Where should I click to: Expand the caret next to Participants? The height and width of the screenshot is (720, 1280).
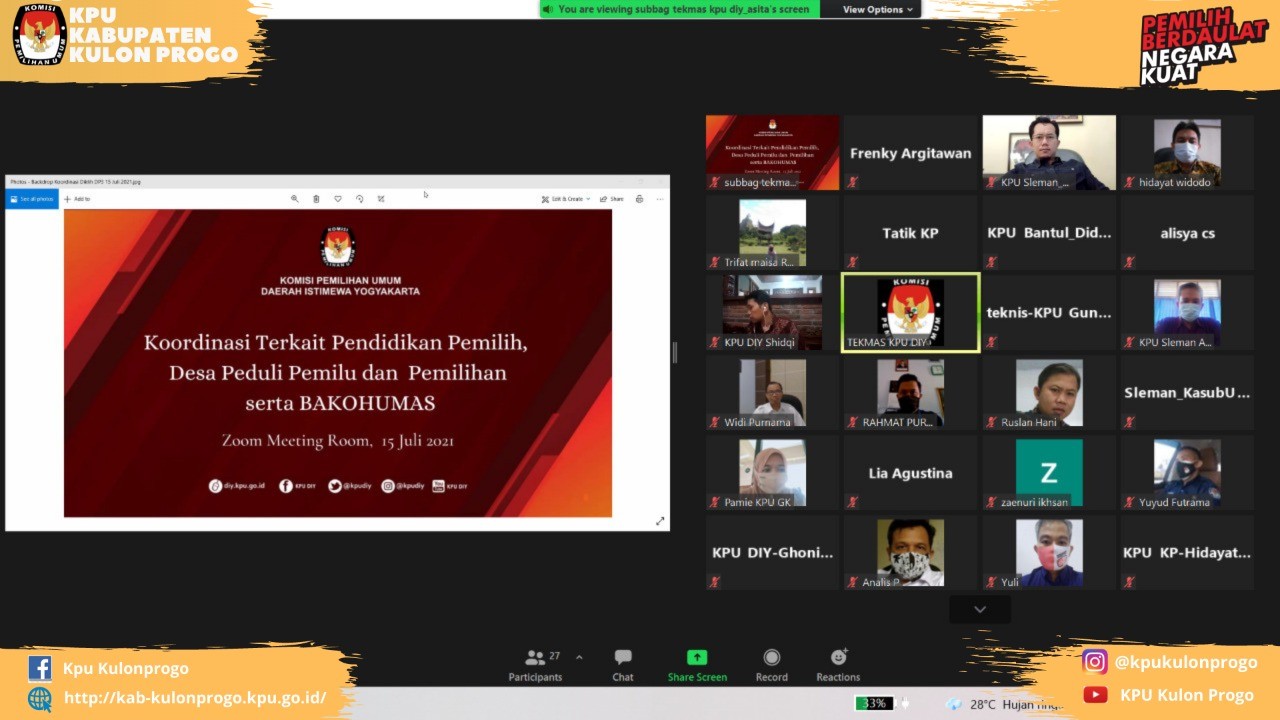click(579, 657)
